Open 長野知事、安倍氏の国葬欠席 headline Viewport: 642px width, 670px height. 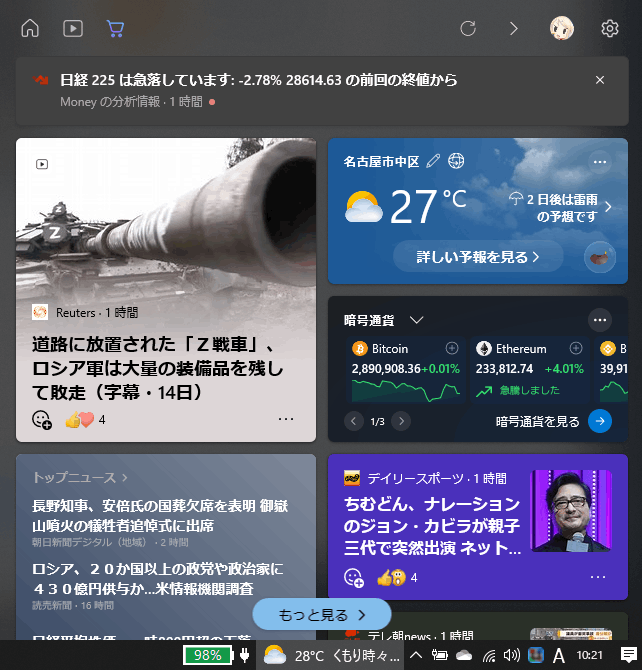point(160,516)
